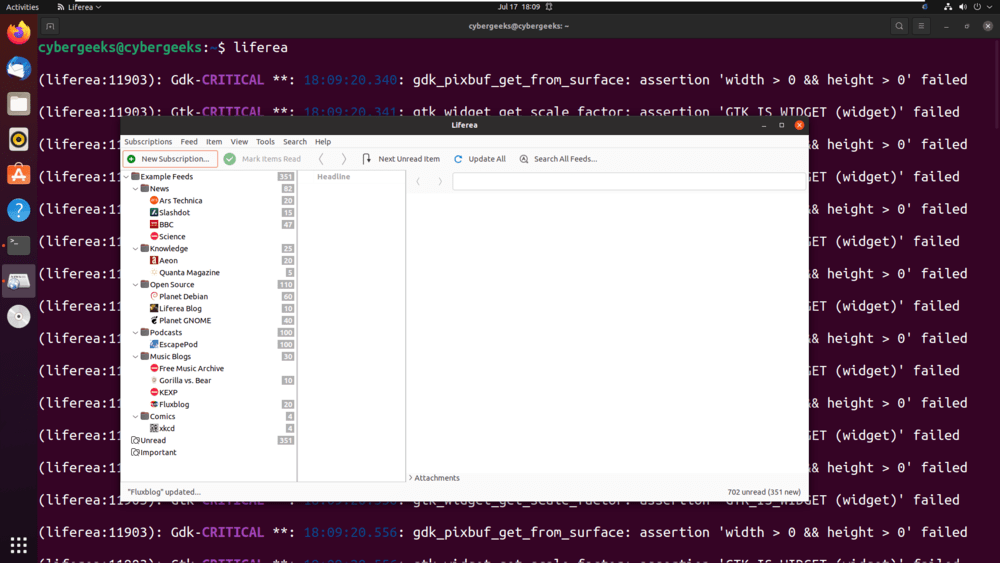Click the browser back arrow in item pane
This screenshot has width=1000, height=563.
pos(418,182)
